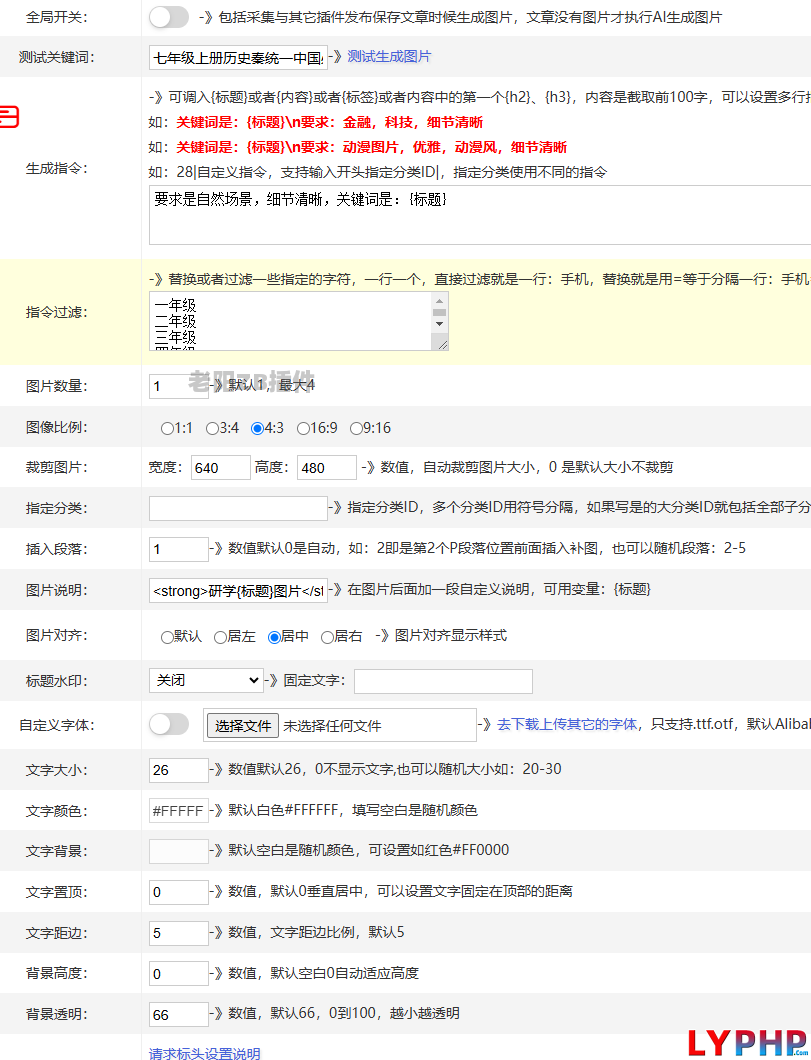Select the 16:9 image ratio
The width and height of the screenshot is (811, 1060).
pos(304,428)
